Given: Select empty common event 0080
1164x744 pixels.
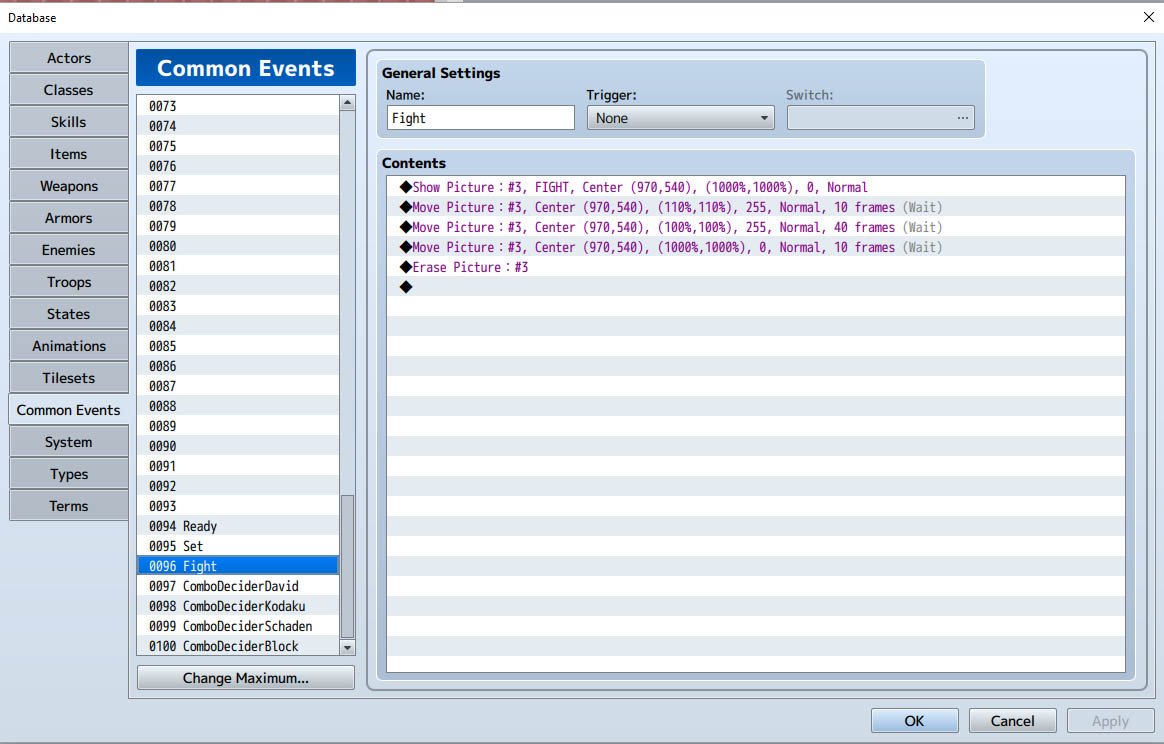Looking at the screenshot, I should [x=238, y=246].
